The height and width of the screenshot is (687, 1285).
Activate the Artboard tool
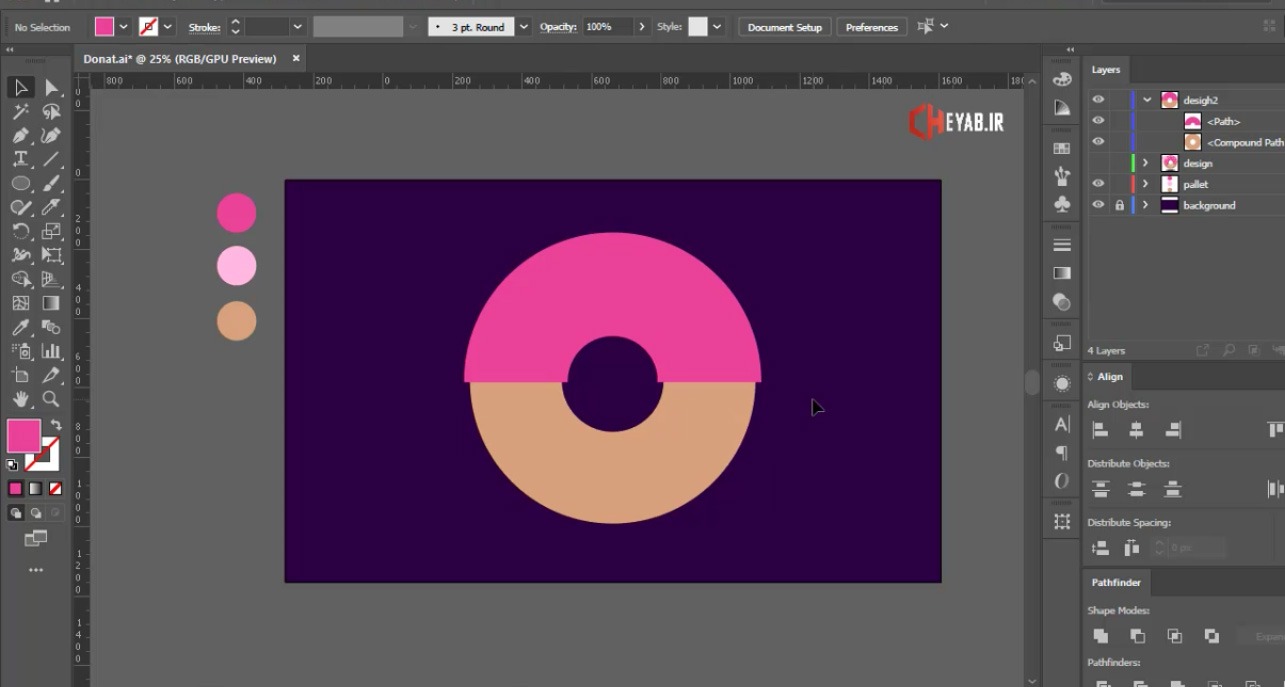click(20, 375)
